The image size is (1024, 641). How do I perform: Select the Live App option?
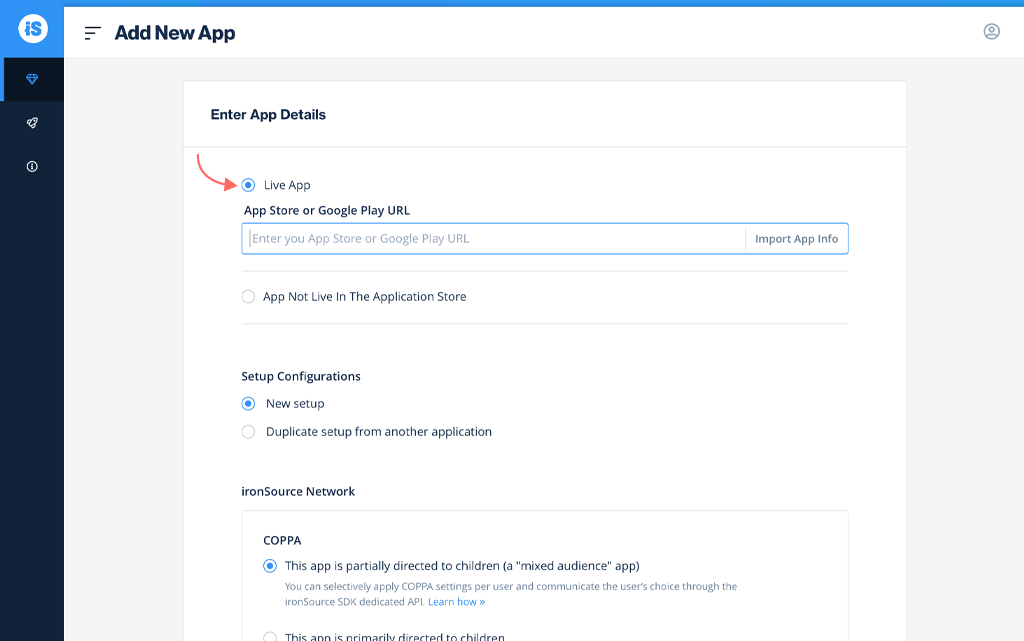[x=247, y=184]
